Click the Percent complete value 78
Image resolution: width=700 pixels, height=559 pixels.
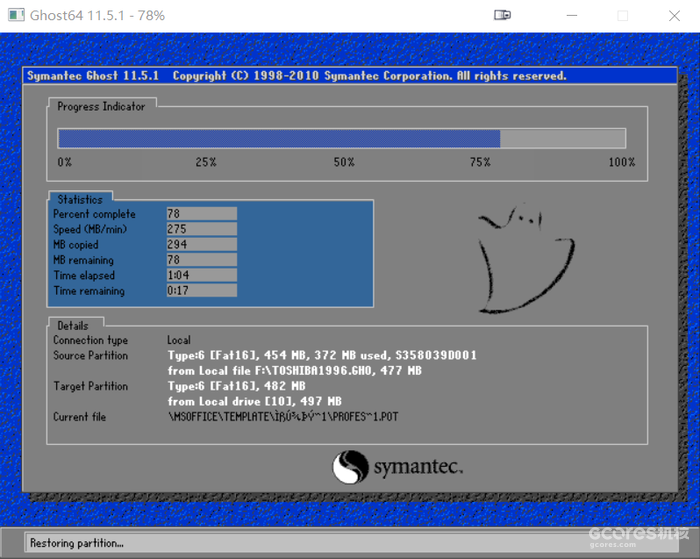click(202, 213)
